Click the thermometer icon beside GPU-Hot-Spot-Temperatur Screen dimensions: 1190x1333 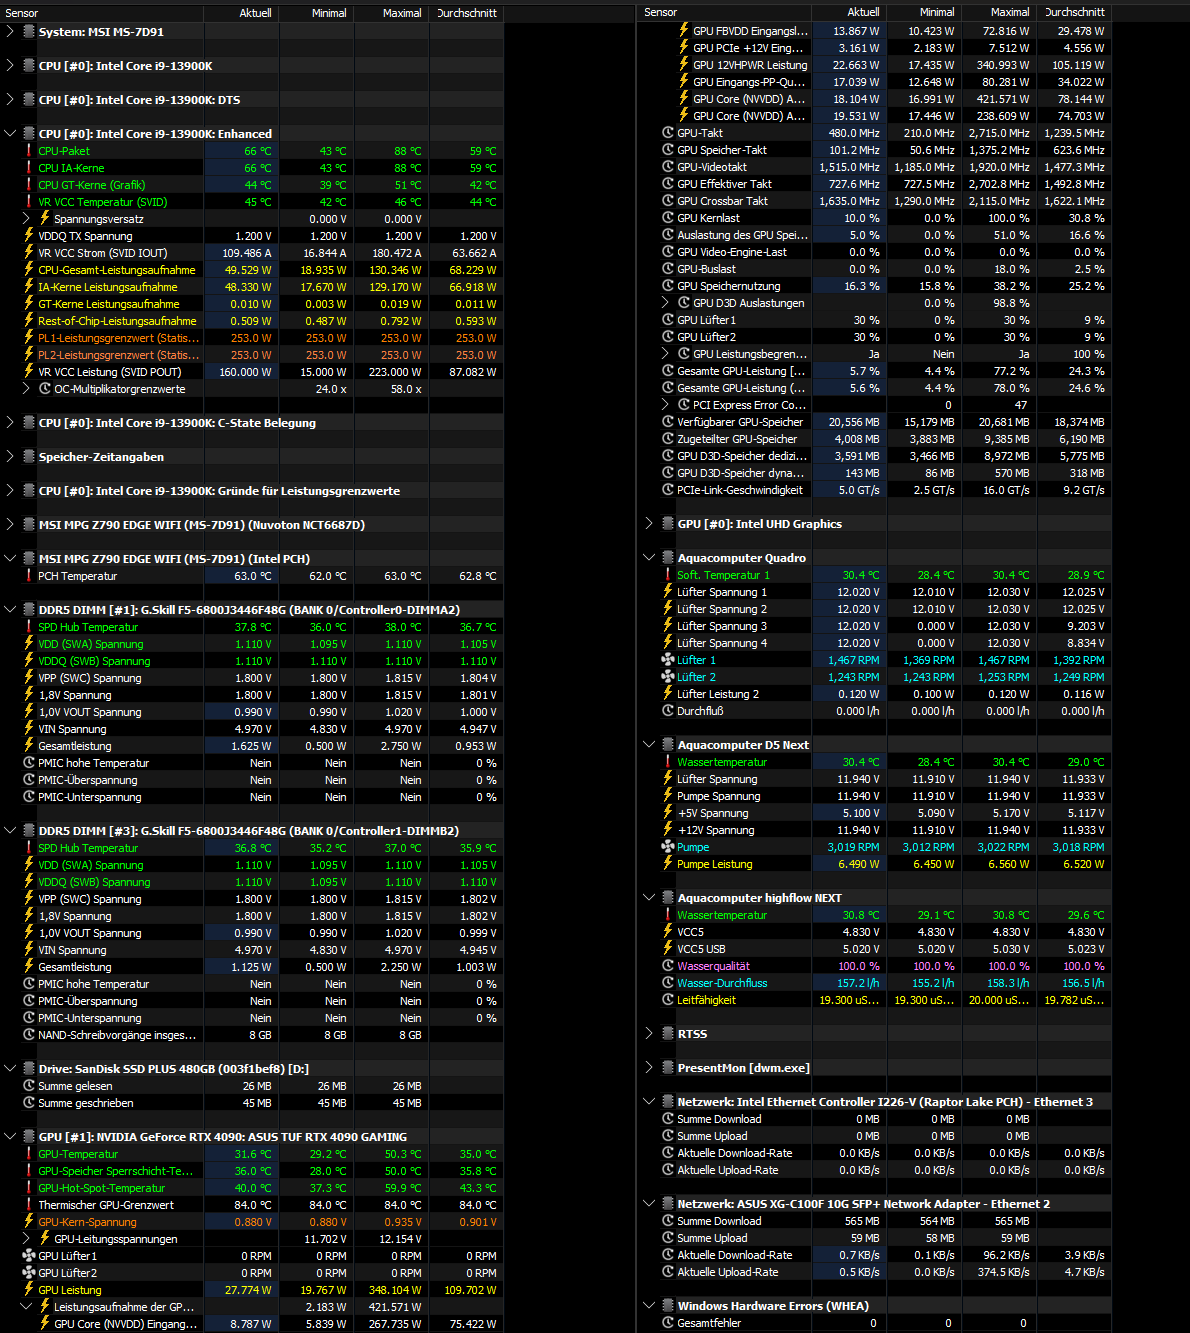[29, 1188]
